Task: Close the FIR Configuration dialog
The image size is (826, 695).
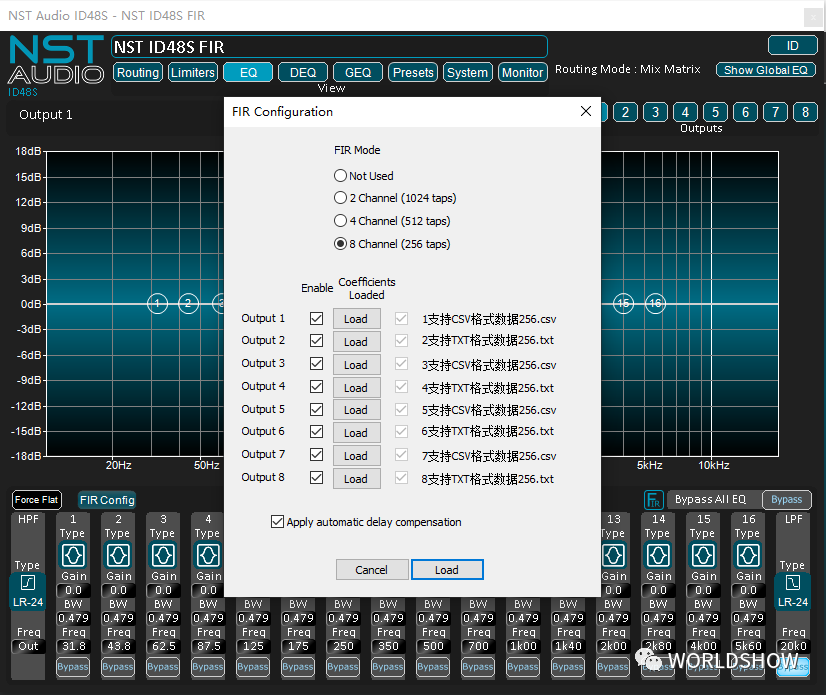Action: tap(586, 111)
